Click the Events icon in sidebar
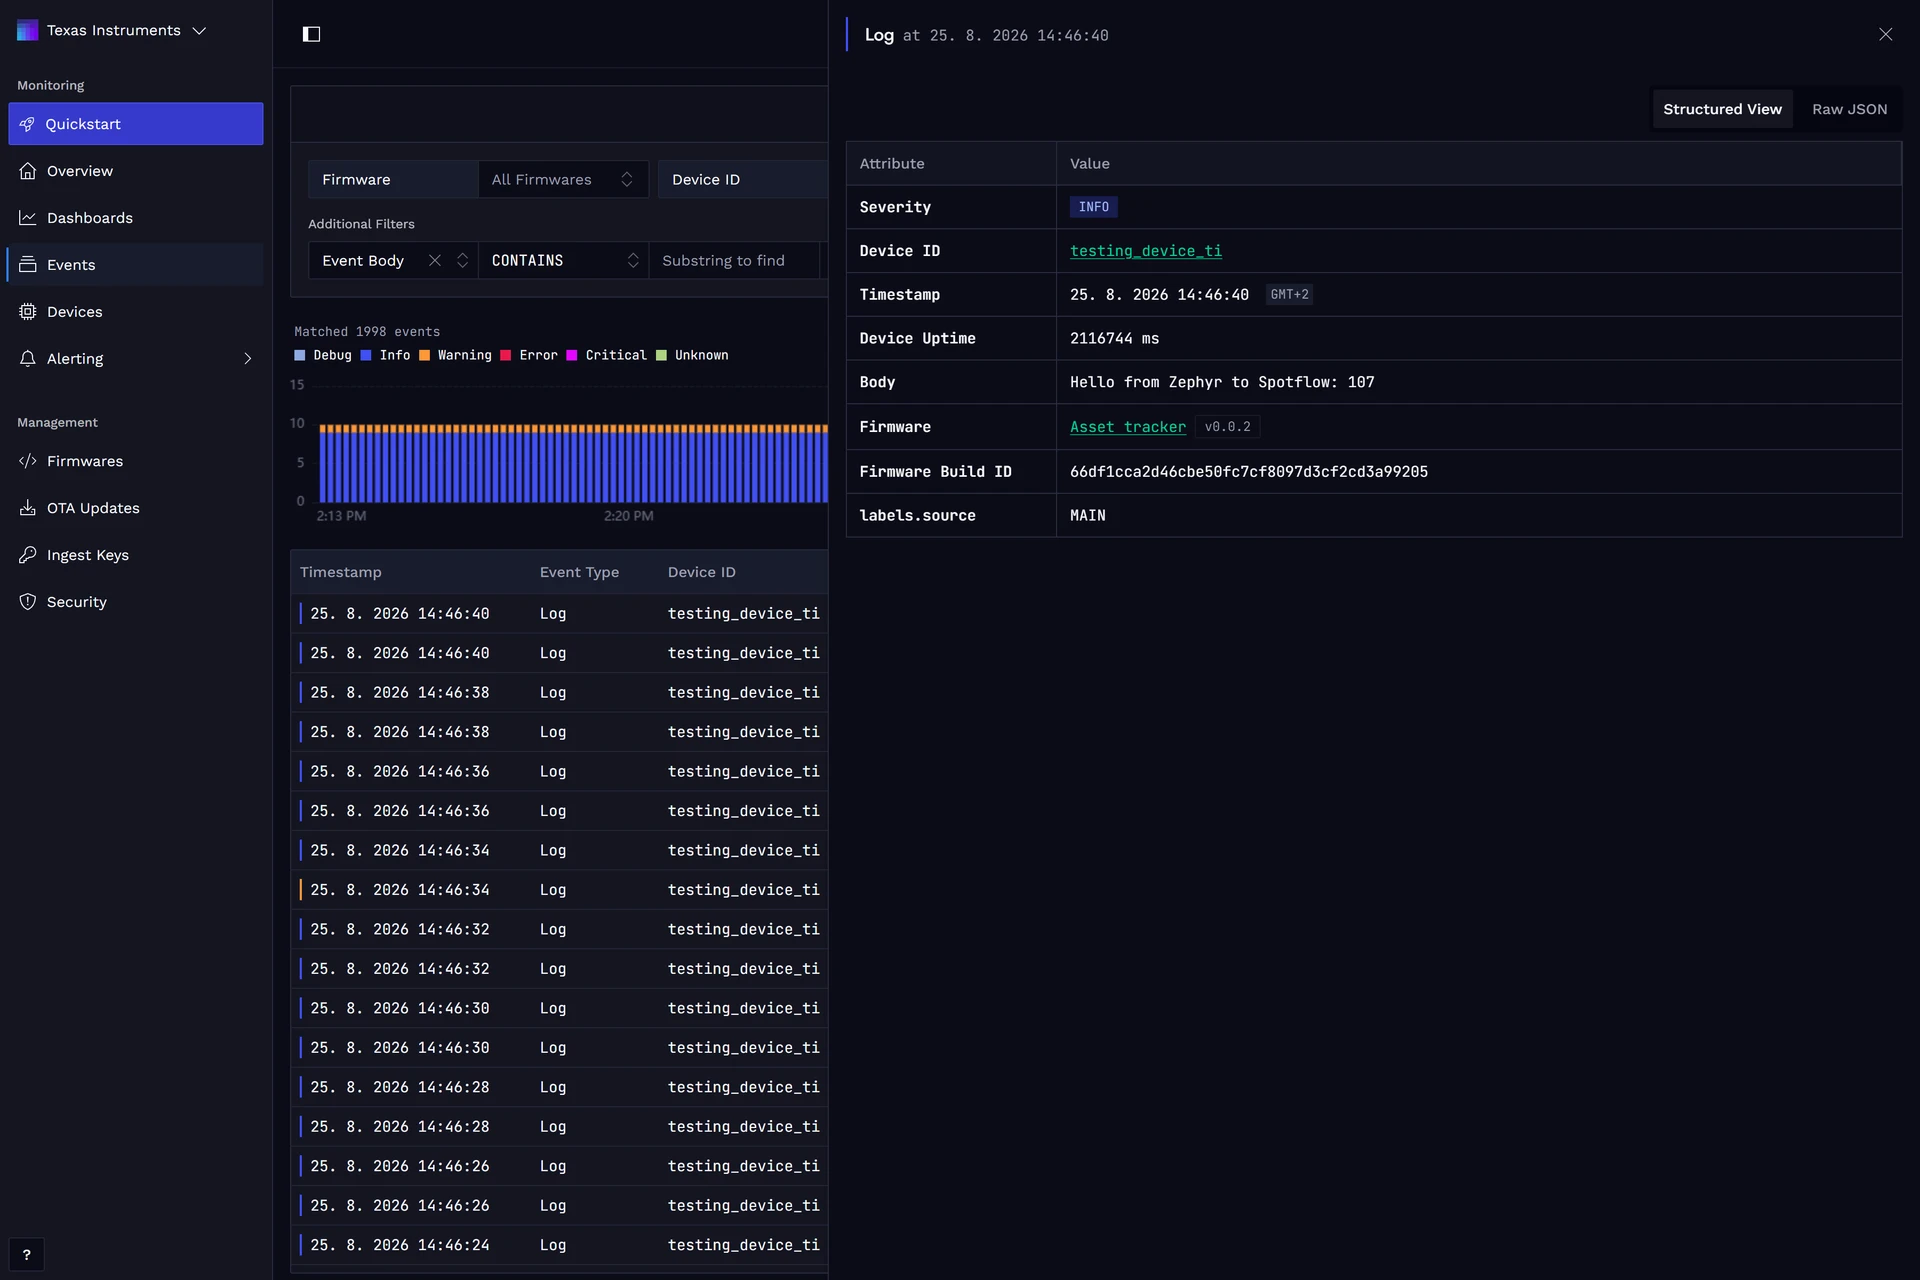Image resolution: width=1920 pixels, height=1280 pixels. pos(28,265)
